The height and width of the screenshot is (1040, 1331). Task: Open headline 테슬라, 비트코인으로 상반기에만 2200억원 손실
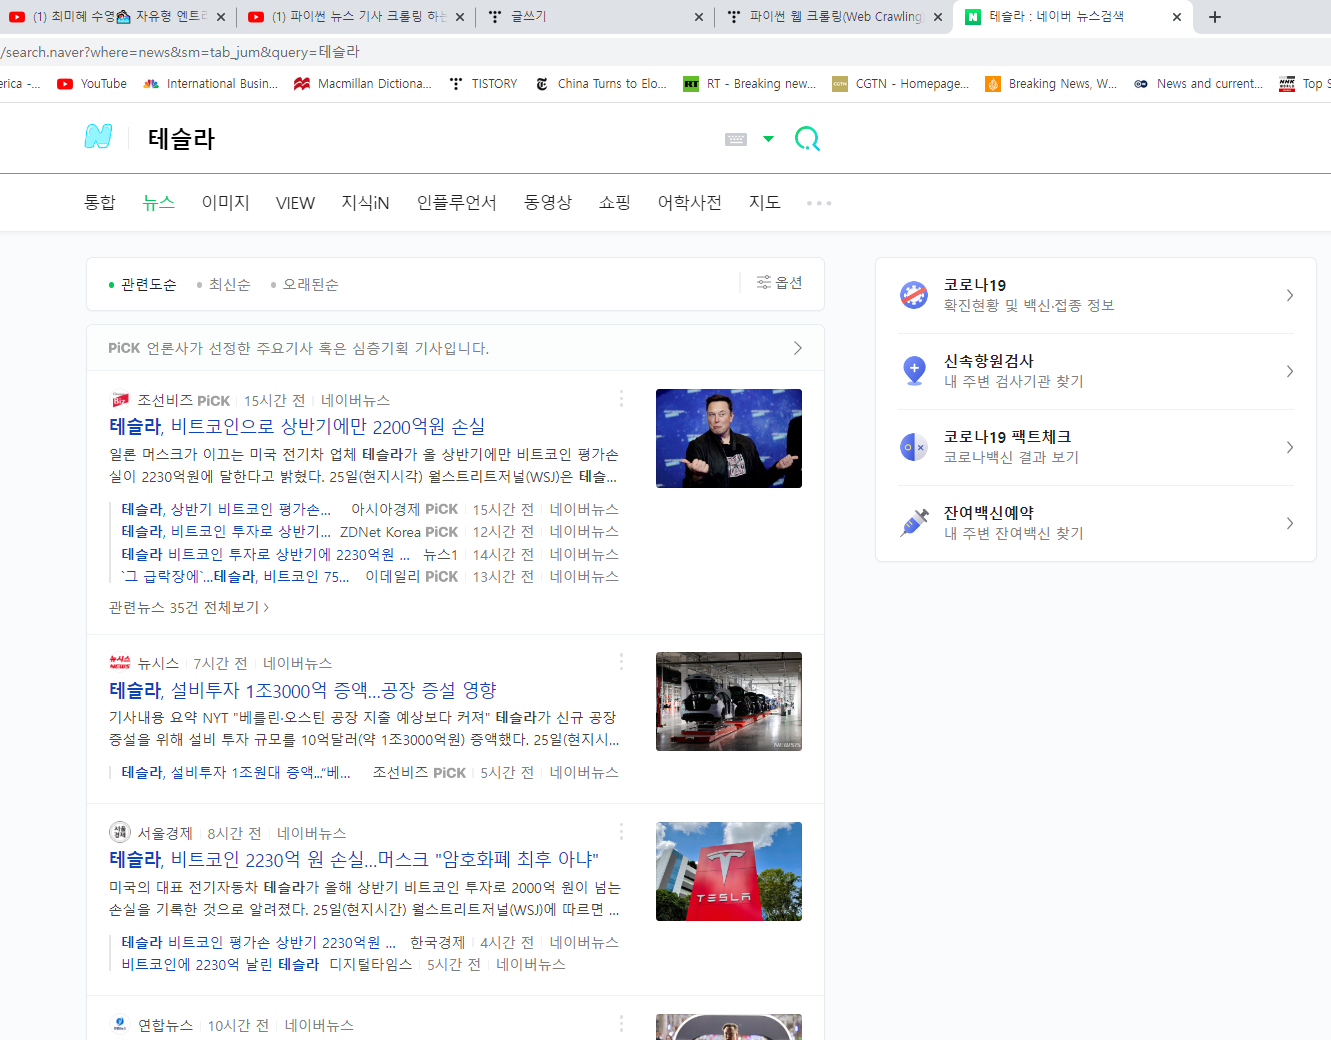pos(297,427)
